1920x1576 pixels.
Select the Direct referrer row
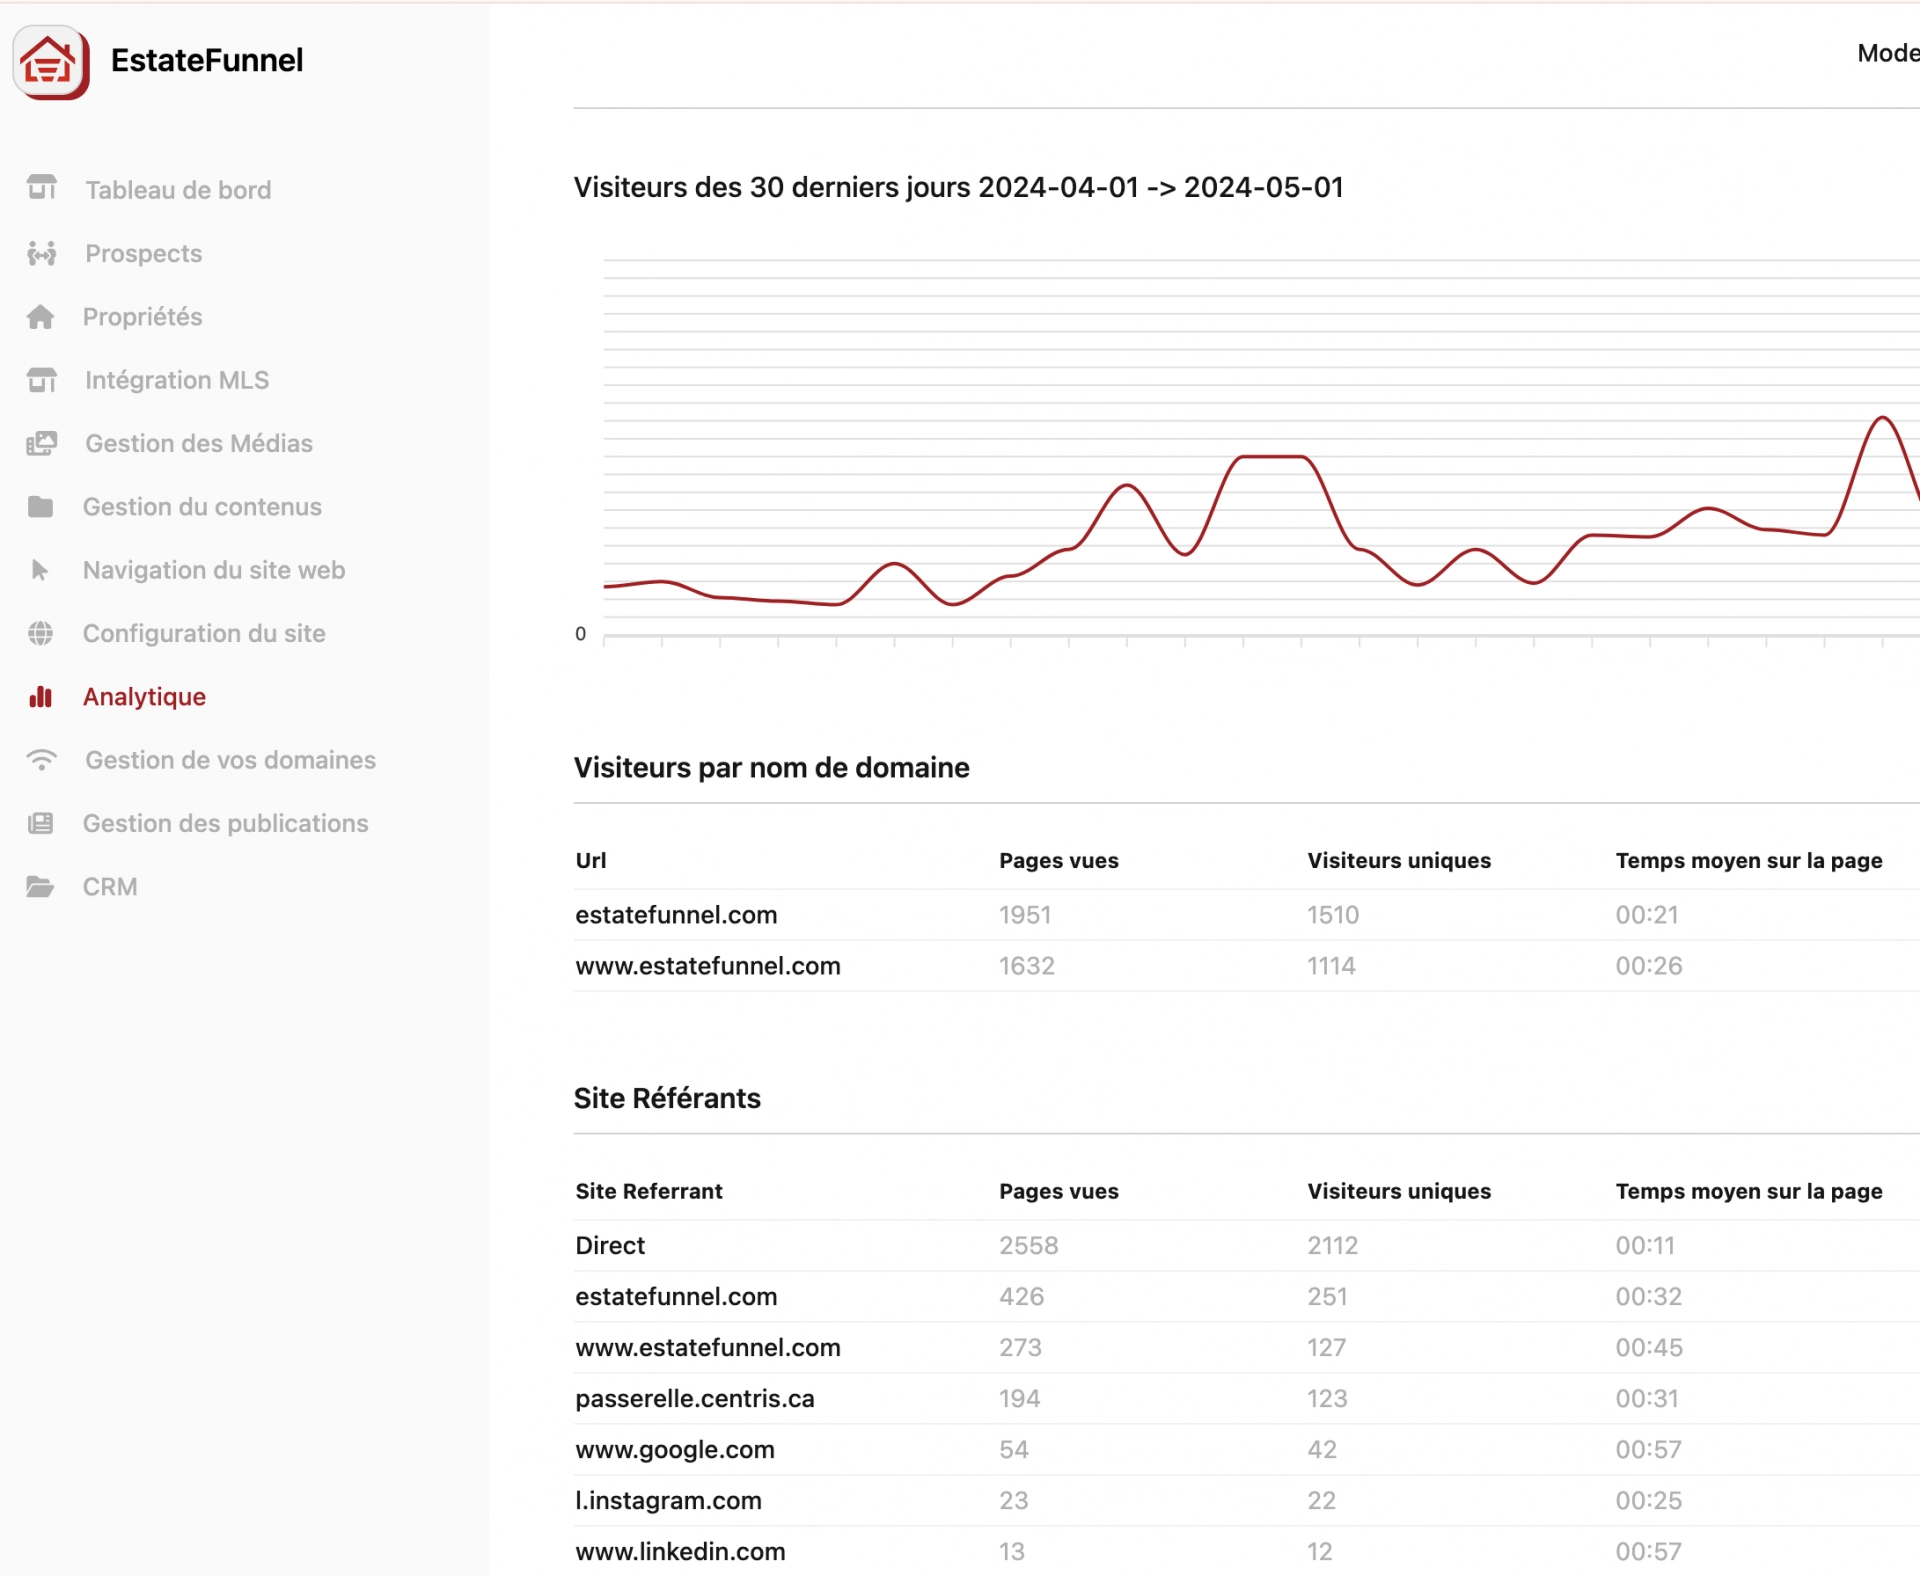pos(610,1245)
